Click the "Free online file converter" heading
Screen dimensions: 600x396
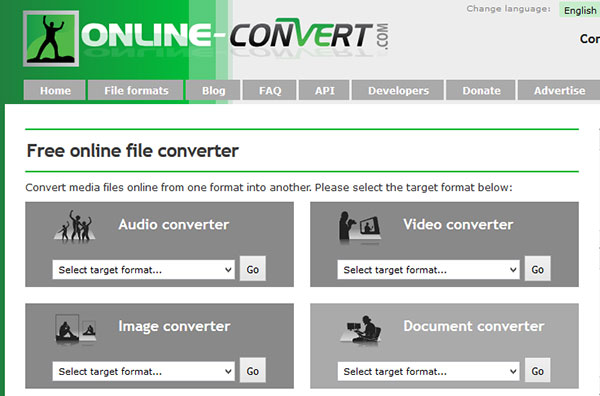[132, 151]
